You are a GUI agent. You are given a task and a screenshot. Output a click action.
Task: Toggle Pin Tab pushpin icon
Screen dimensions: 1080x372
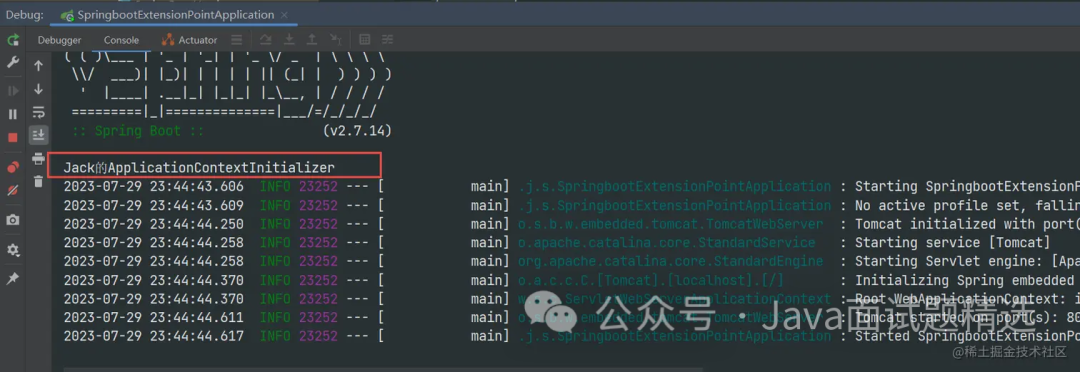13,278
